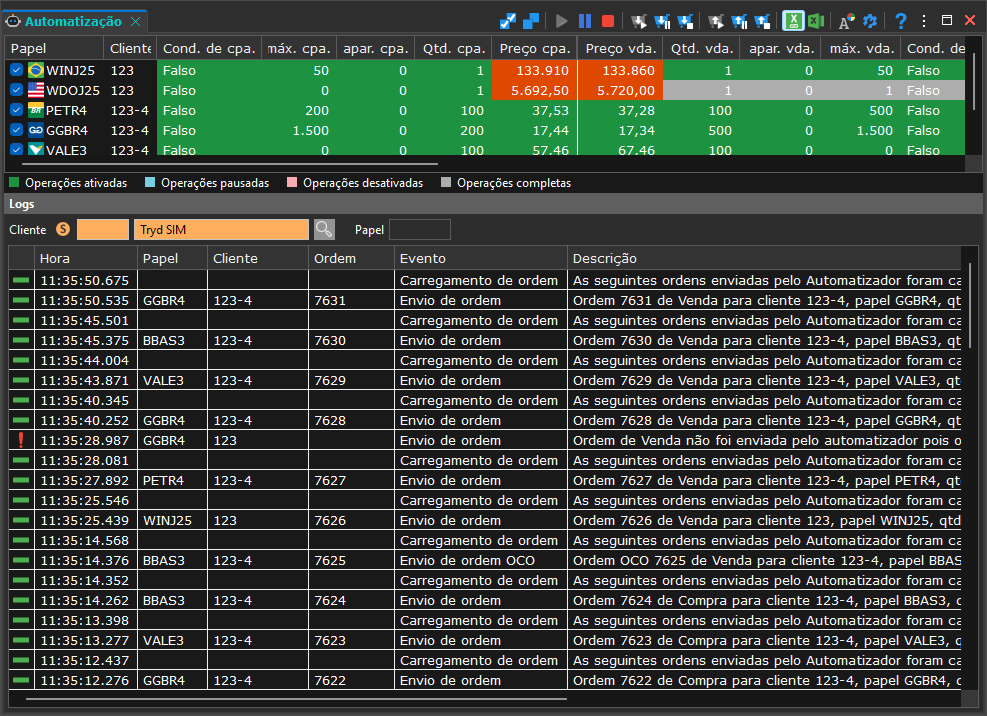This screenshot has width=987, height=716.
Task: Open the blue gear settings icon
Action: click(x=870, y=21)
